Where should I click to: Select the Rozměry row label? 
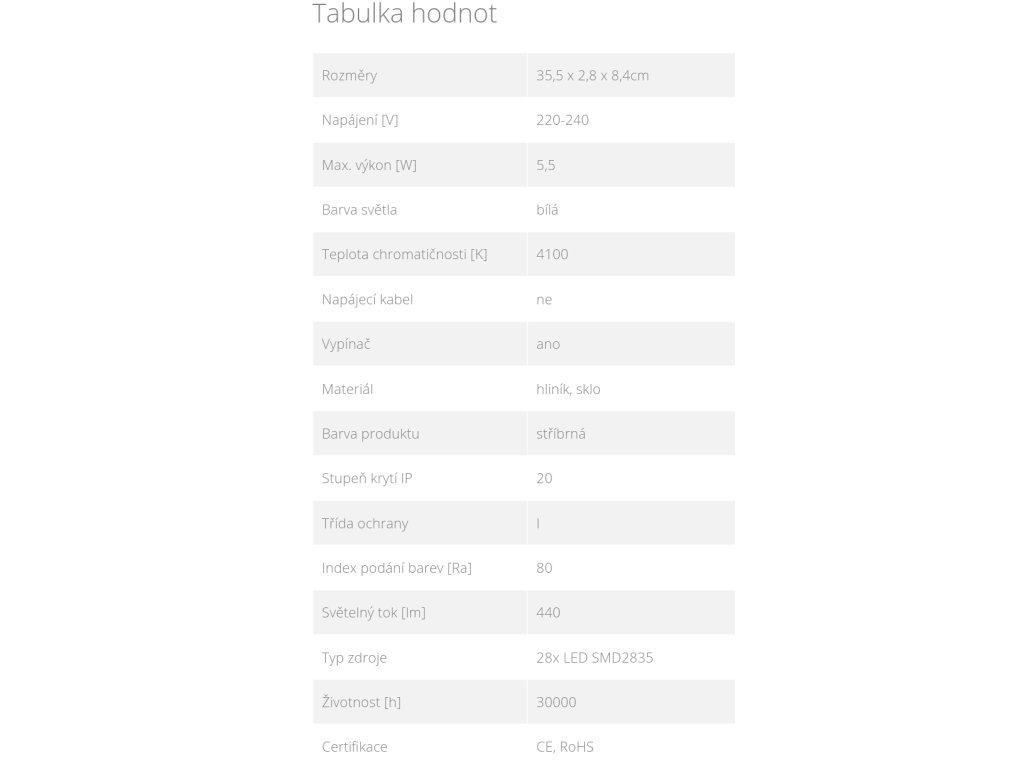point(349,76)
